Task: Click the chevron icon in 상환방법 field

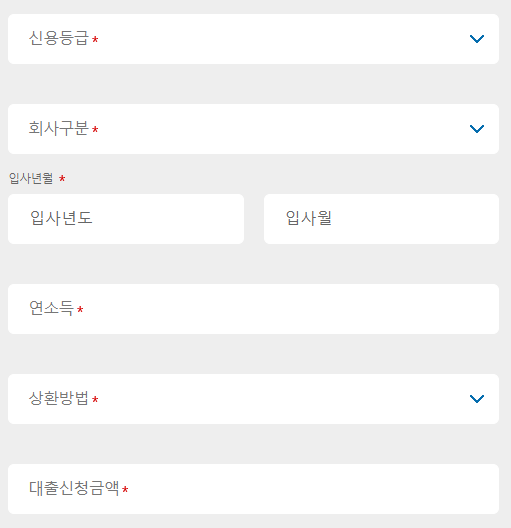Action: [477, 399]
